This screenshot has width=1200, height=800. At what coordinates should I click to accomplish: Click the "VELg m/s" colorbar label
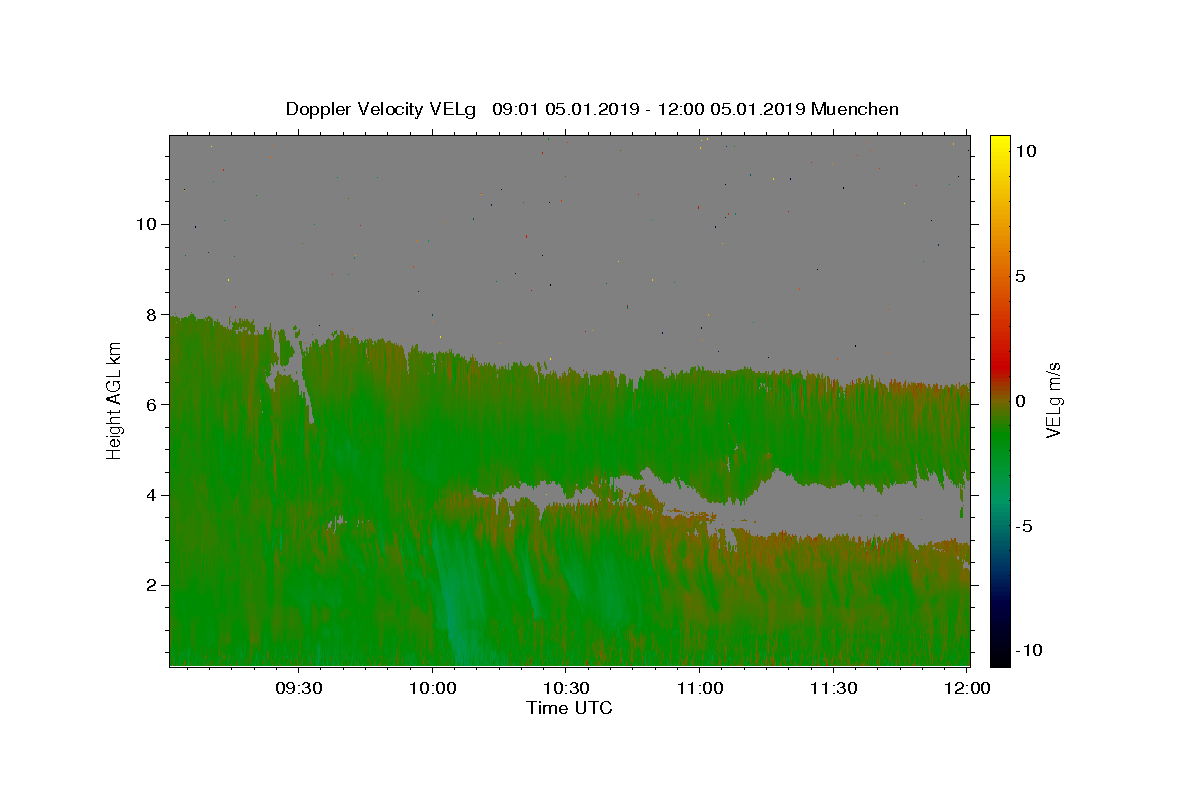1053,400
